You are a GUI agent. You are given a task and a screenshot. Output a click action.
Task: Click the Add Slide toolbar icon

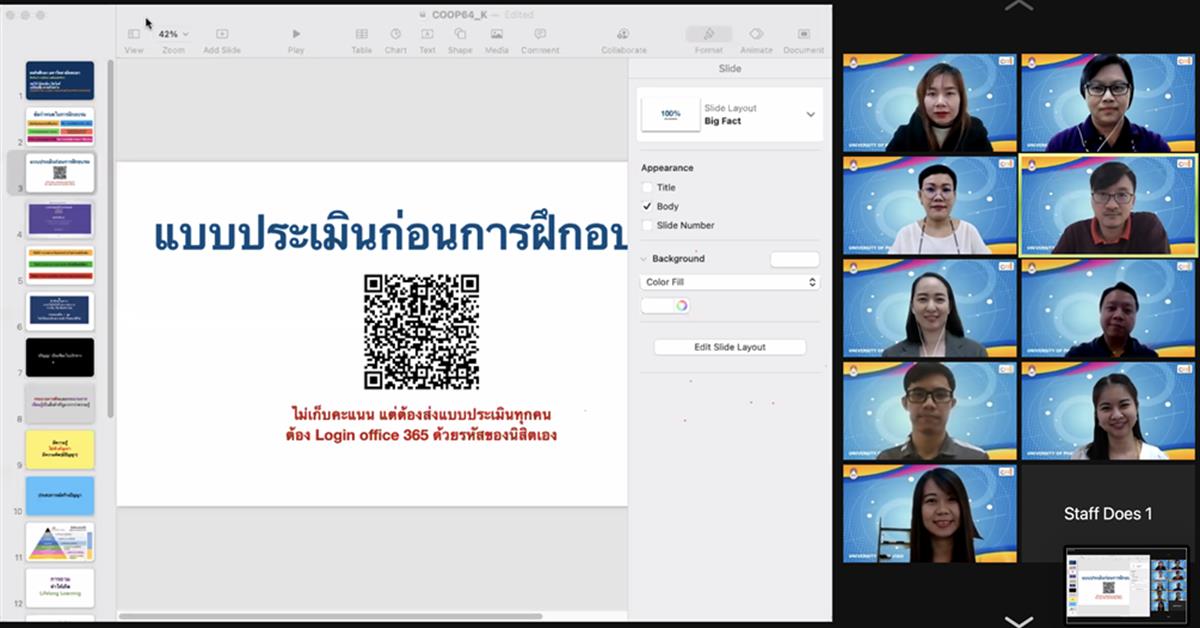tap(222, 34)
